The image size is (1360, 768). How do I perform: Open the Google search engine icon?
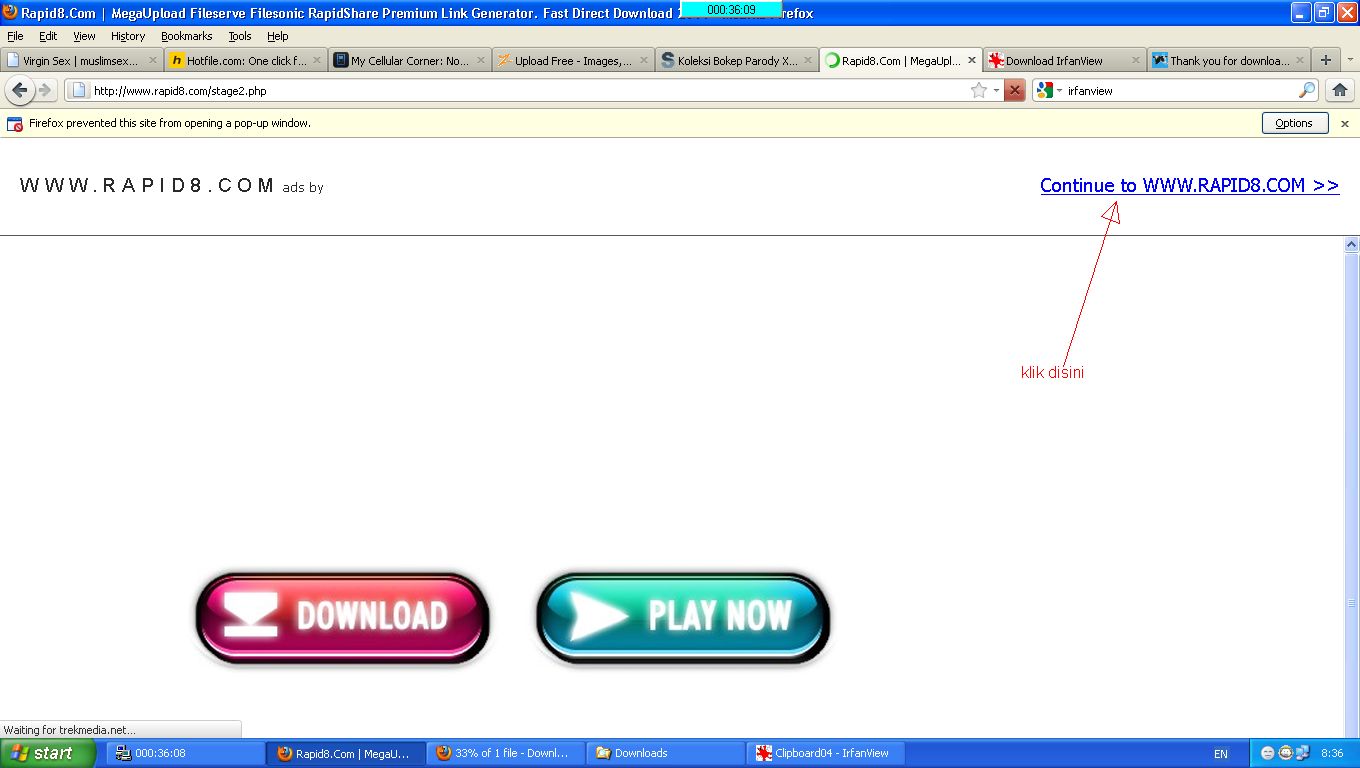[1044, 90]
